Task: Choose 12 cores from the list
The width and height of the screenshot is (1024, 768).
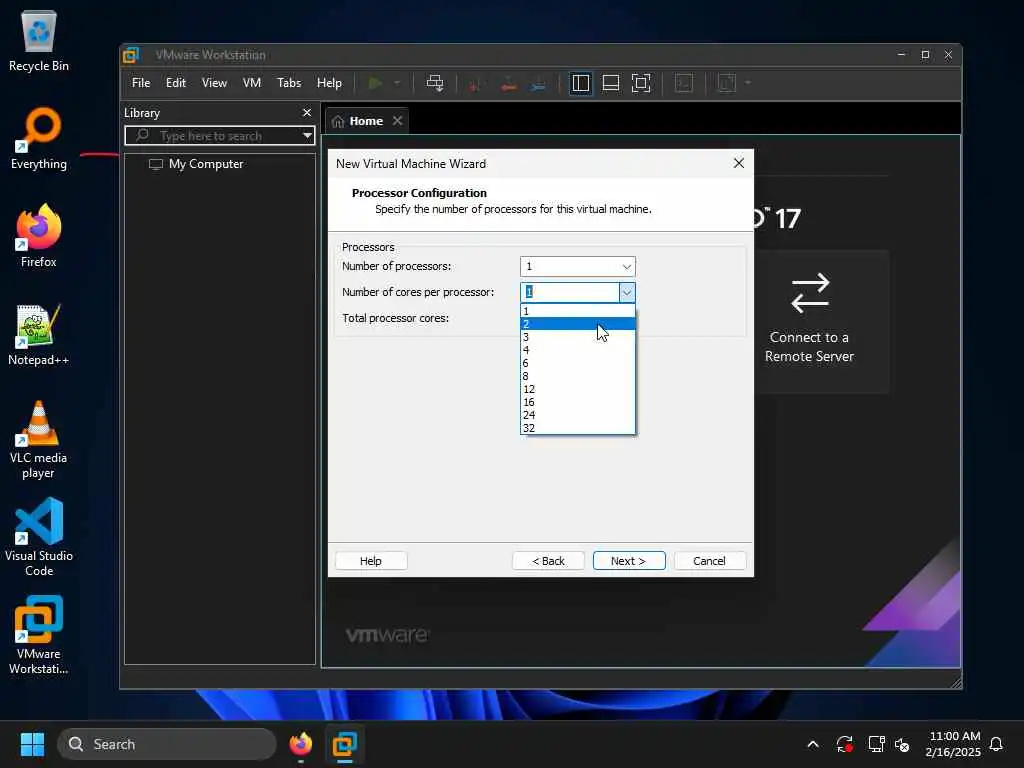Action: coord(577,389)
